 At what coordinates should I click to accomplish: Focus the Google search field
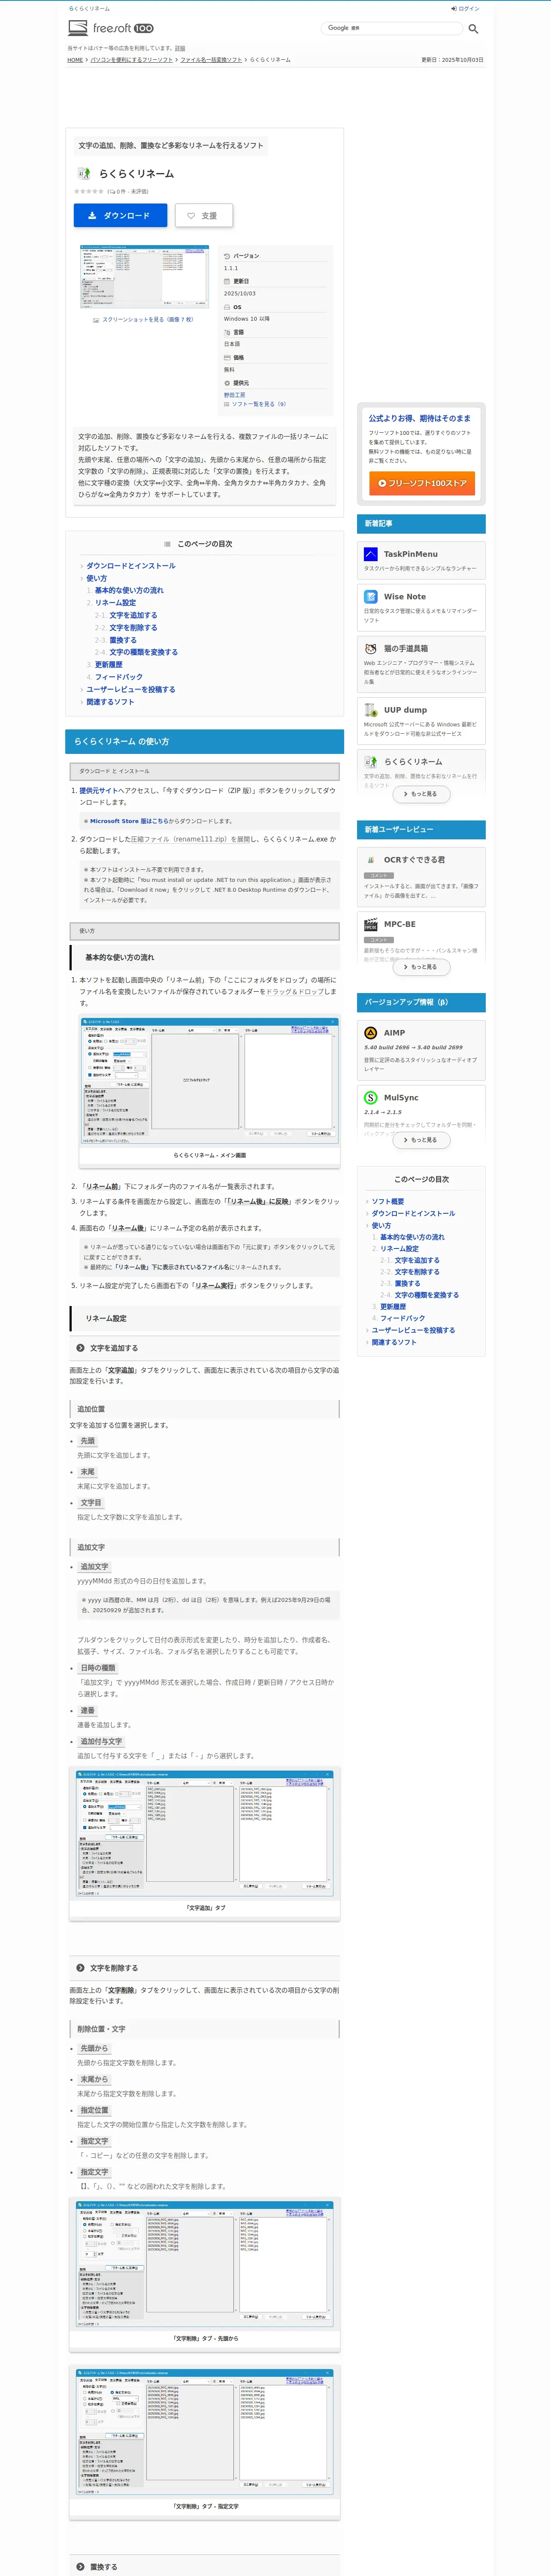click(391, 28)
